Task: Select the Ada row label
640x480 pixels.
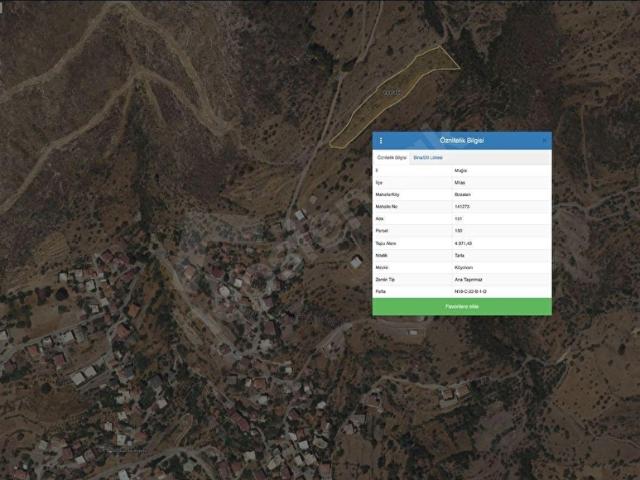Action: click(379, 219)
